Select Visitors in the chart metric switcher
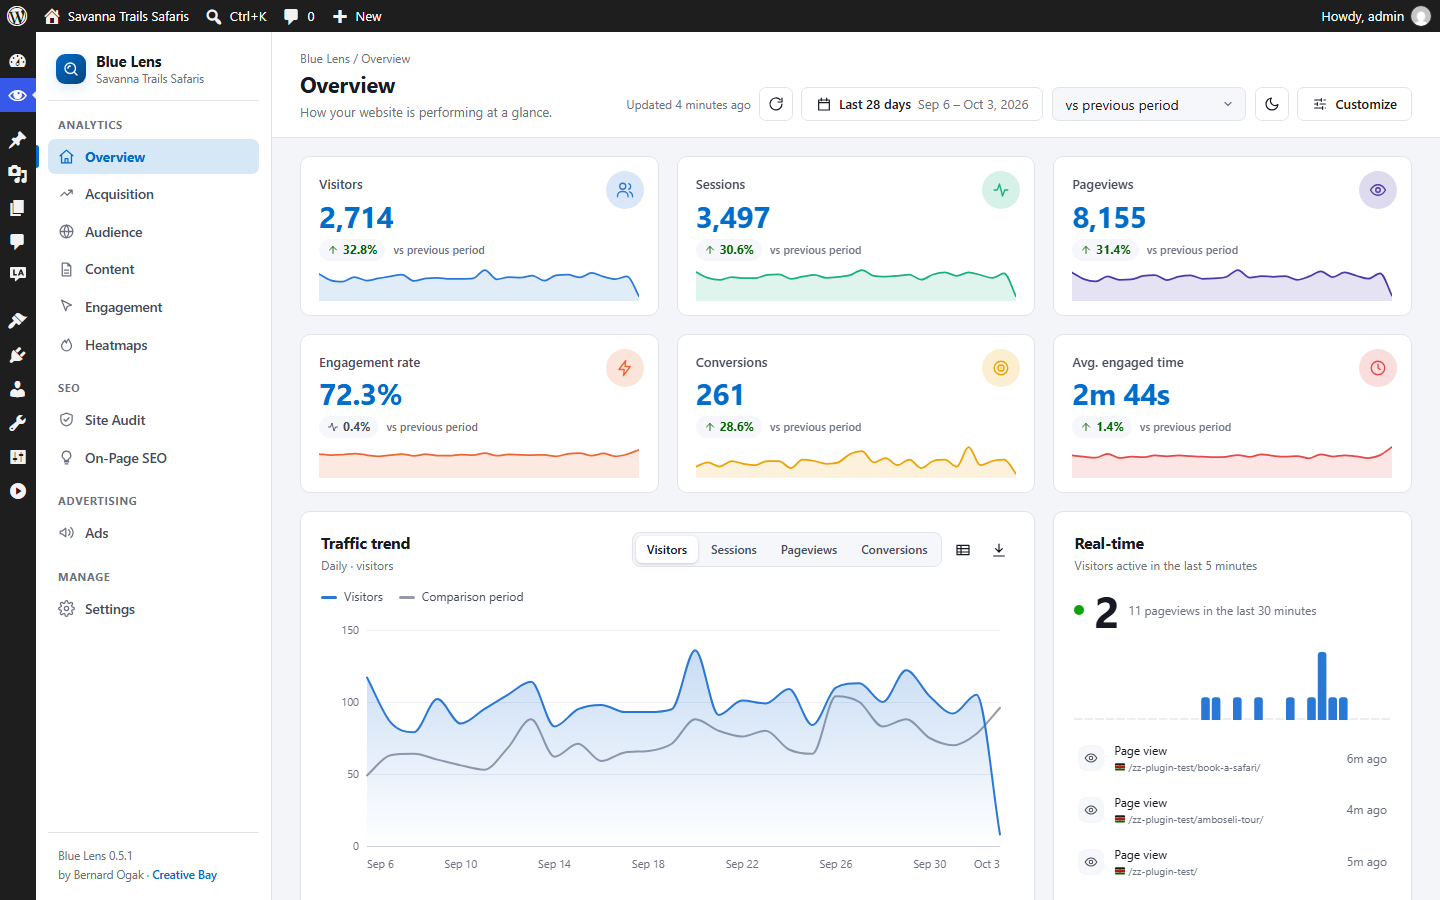 point(667,550)
